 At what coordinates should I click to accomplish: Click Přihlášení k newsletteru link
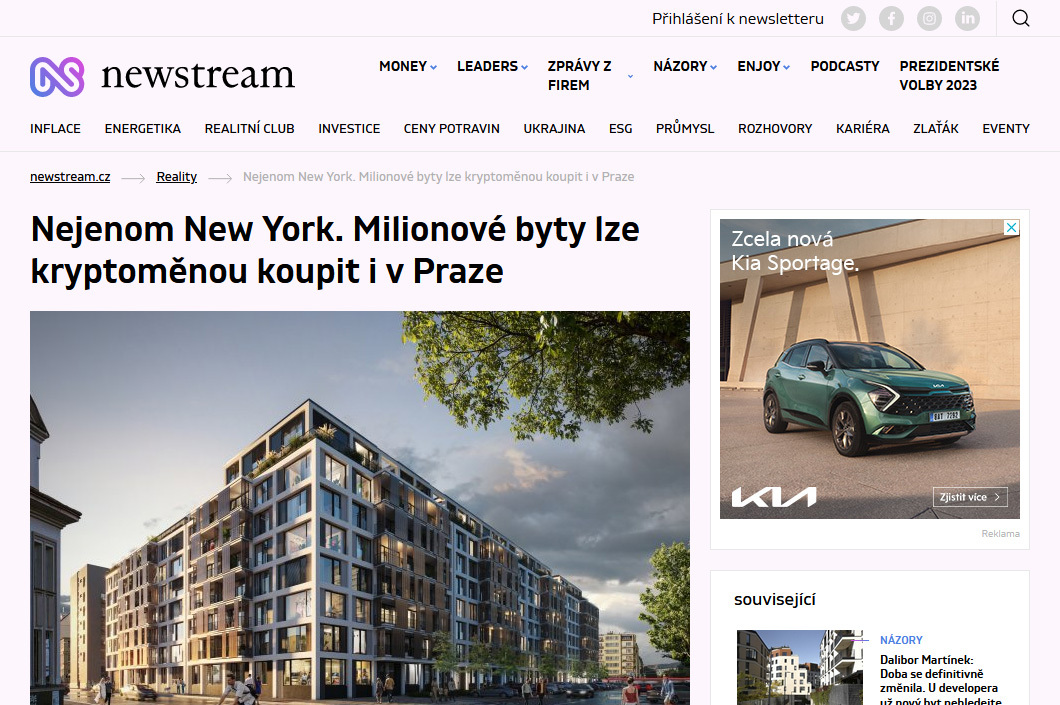click(738, 19)
